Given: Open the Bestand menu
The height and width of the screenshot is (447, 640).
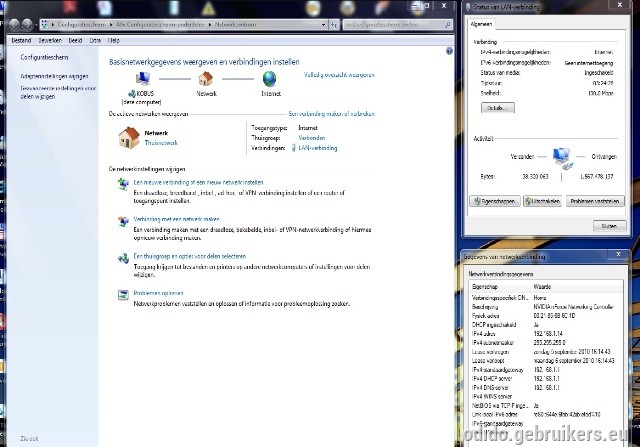Looking at the screenshot, I should (x=21, y=40).
